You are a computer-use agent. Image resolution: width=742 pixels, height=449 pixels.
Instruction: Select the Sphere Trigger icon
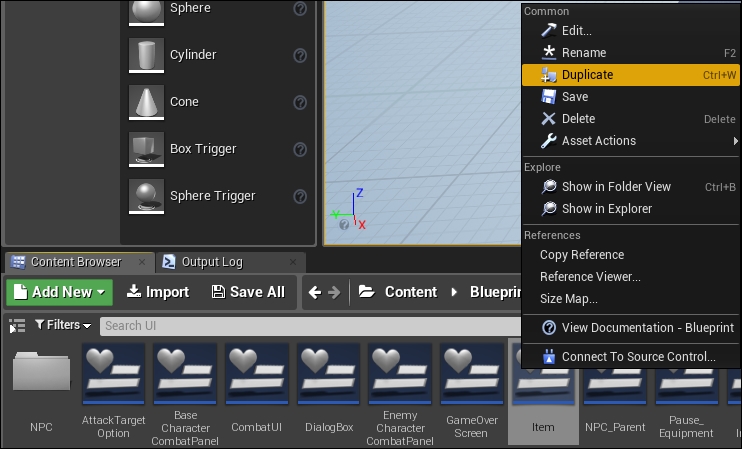click(146, 196)
